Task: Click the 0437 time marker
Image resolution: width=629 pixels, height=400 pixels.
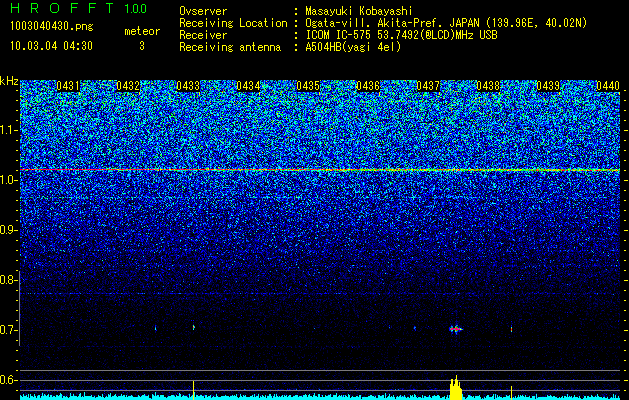Action: coord(428,86)
